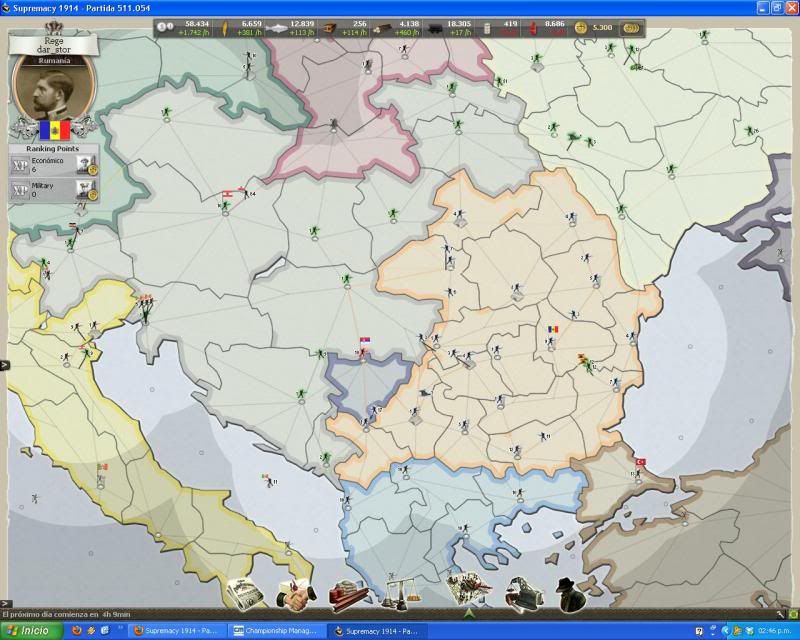This screenshot has height=640, width=800.
Task: Open the diplomacy handshake menu
Action: [x=295, y=595]
